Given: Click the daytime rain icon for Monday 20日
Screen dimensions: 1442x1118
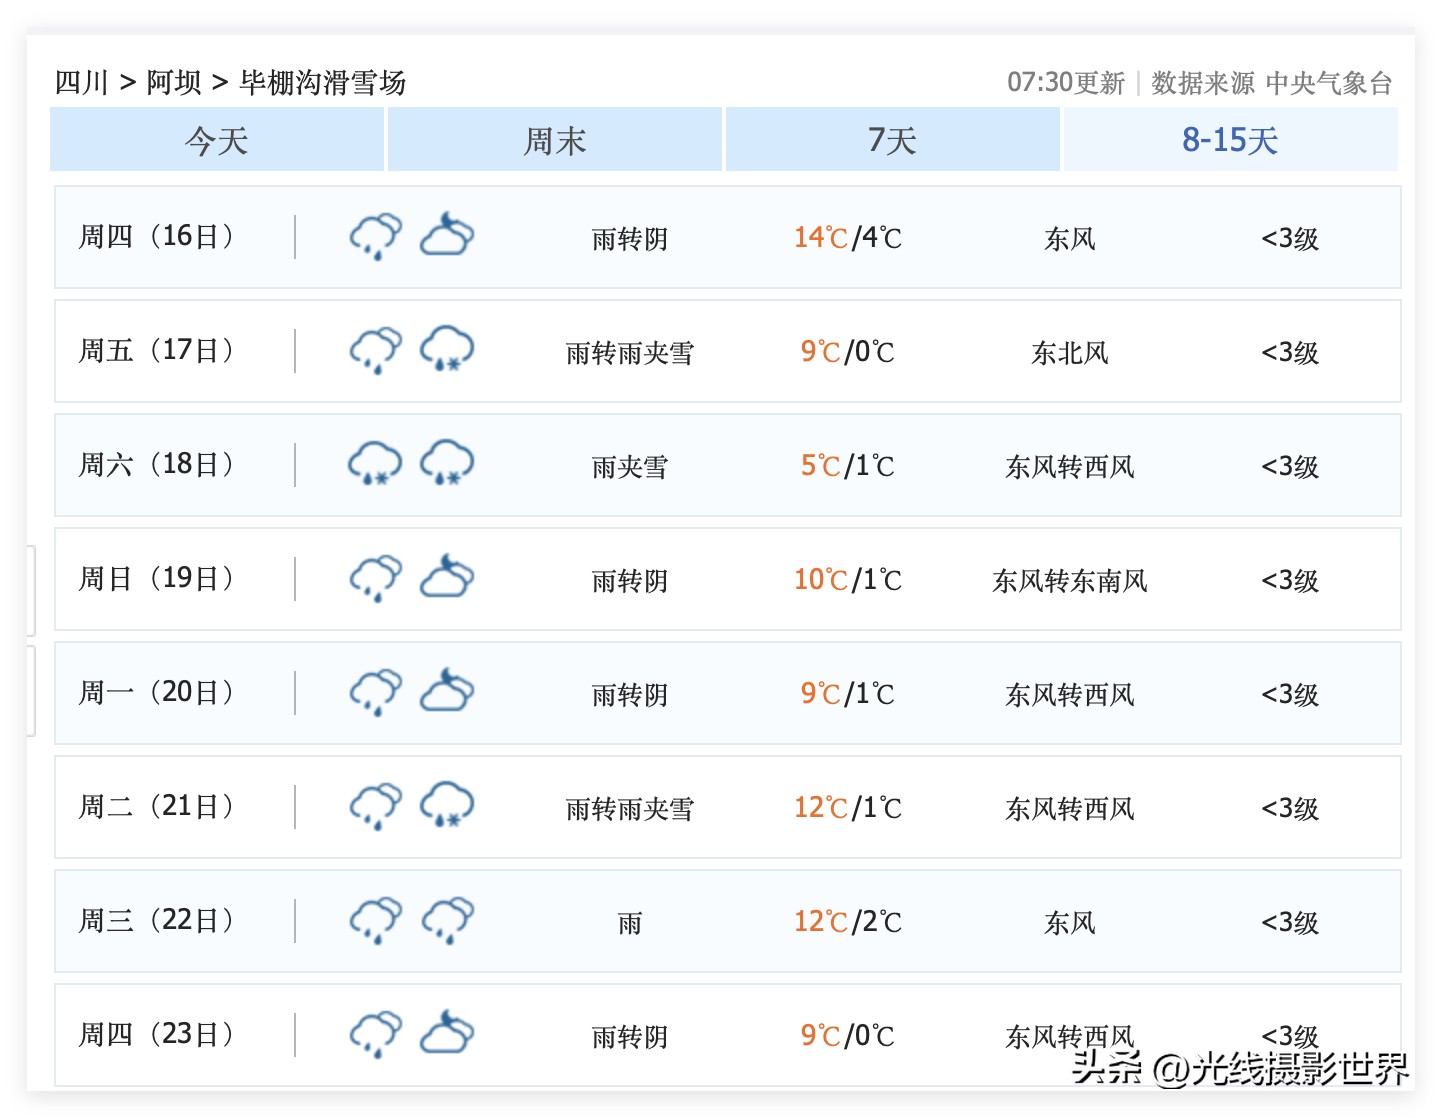Looking at the screenshot, I should click(x=375, y=692).
